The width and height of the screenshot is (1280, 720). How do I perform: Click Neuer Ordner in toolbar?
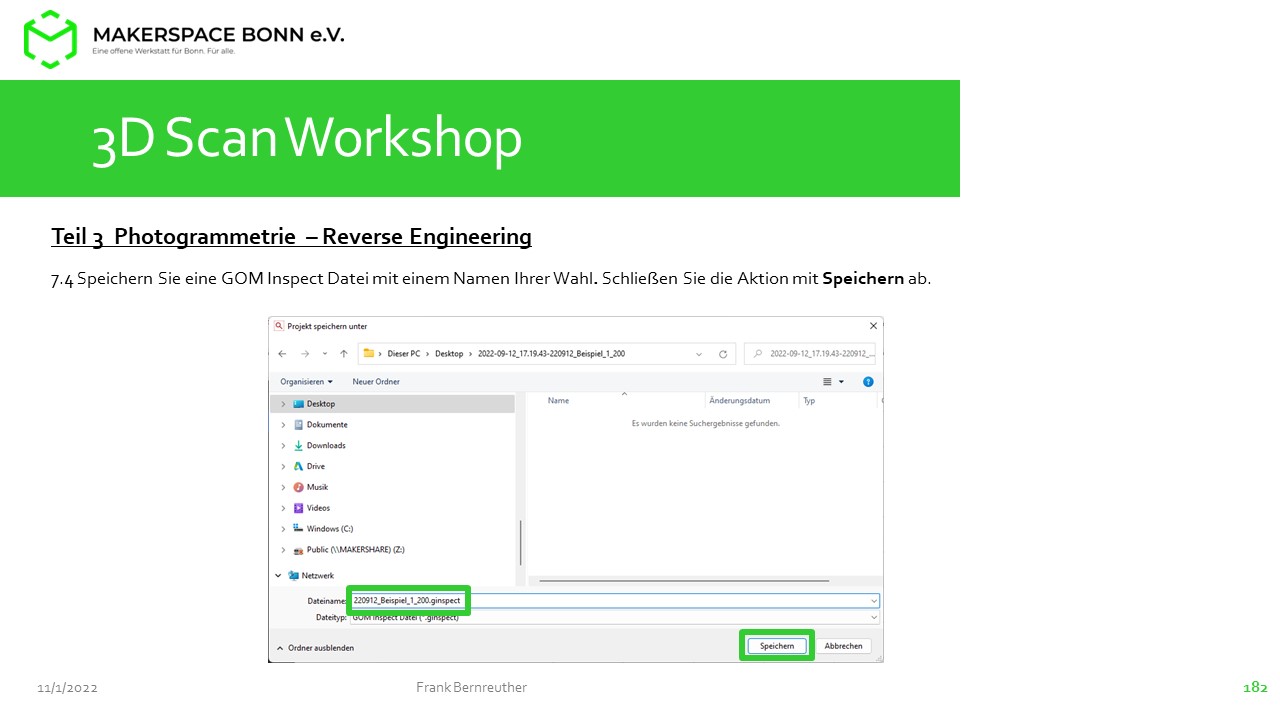tap(376, 382)
